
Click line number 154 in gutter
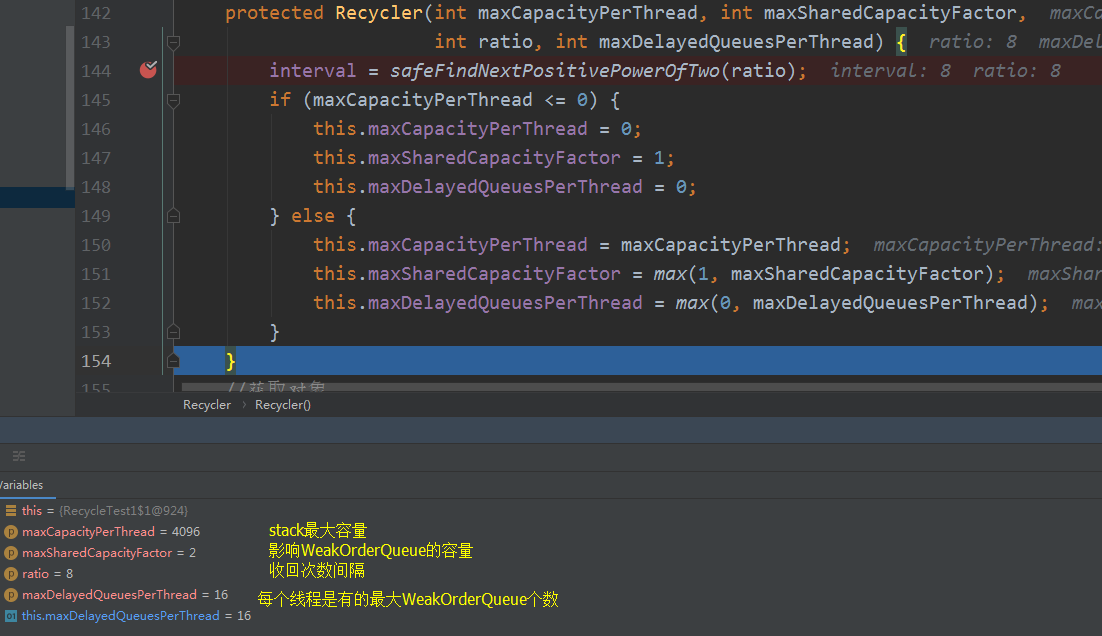pos(96,361)
